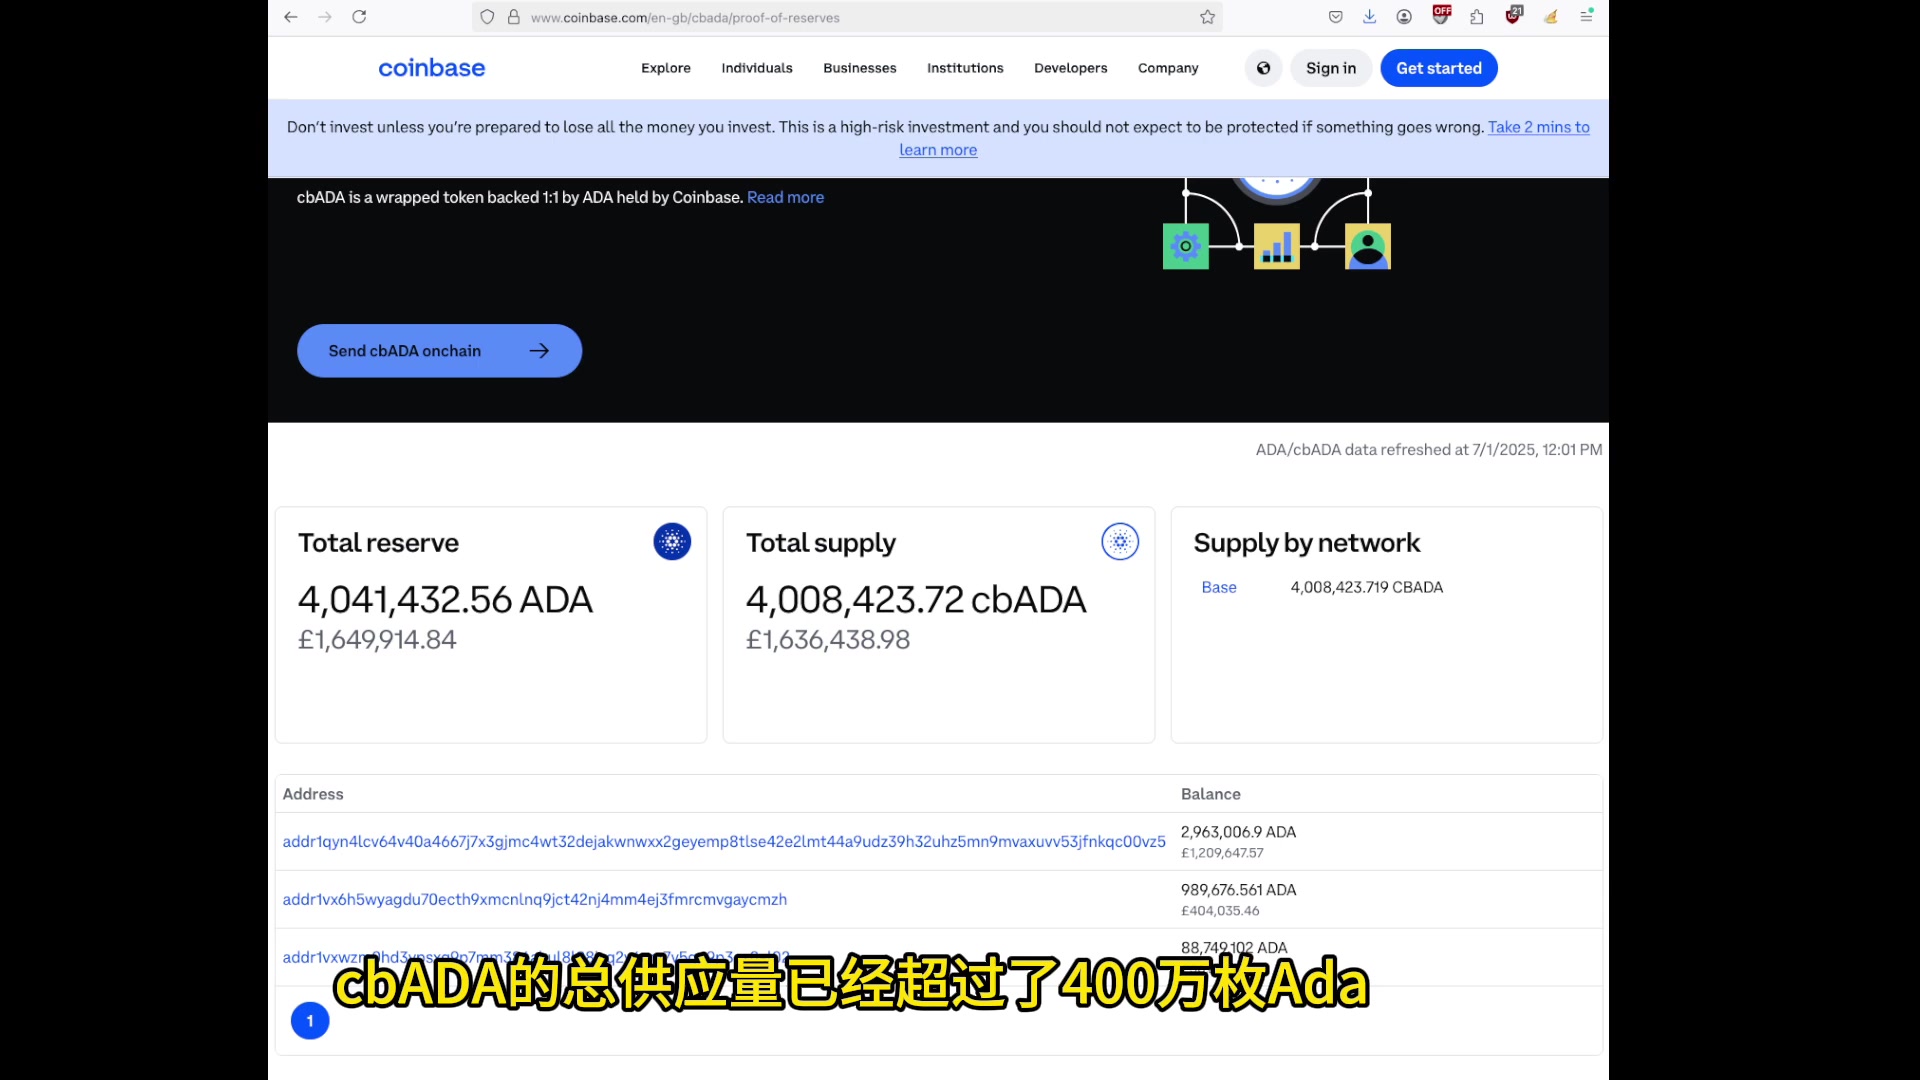Open the Developers menu
Viewport: 1920px width, 1080px height.
point(1071,68)
